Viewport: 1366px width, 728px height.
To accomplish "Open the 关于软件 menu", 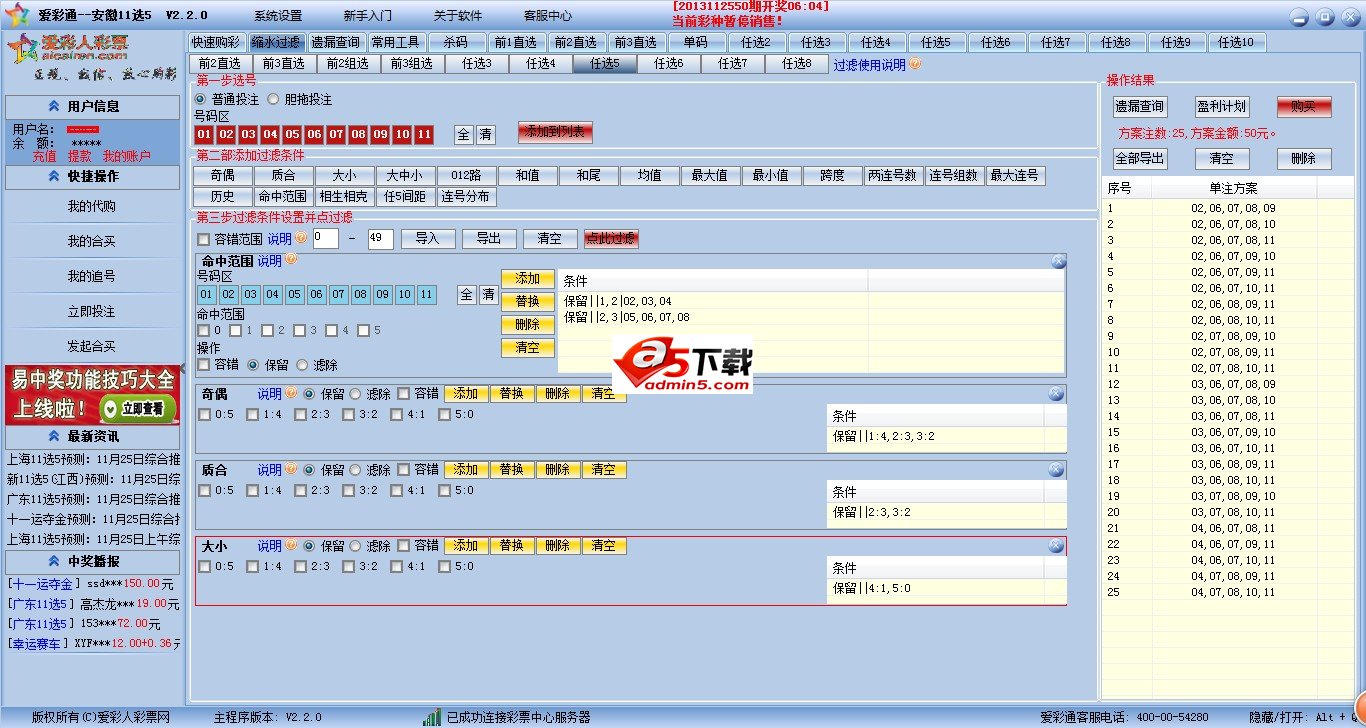I will [458, 16].
